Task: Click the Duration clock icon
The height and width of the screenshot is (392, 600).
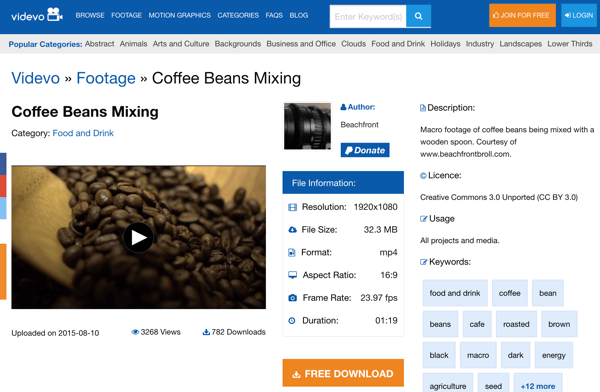Action: point(292,321)
